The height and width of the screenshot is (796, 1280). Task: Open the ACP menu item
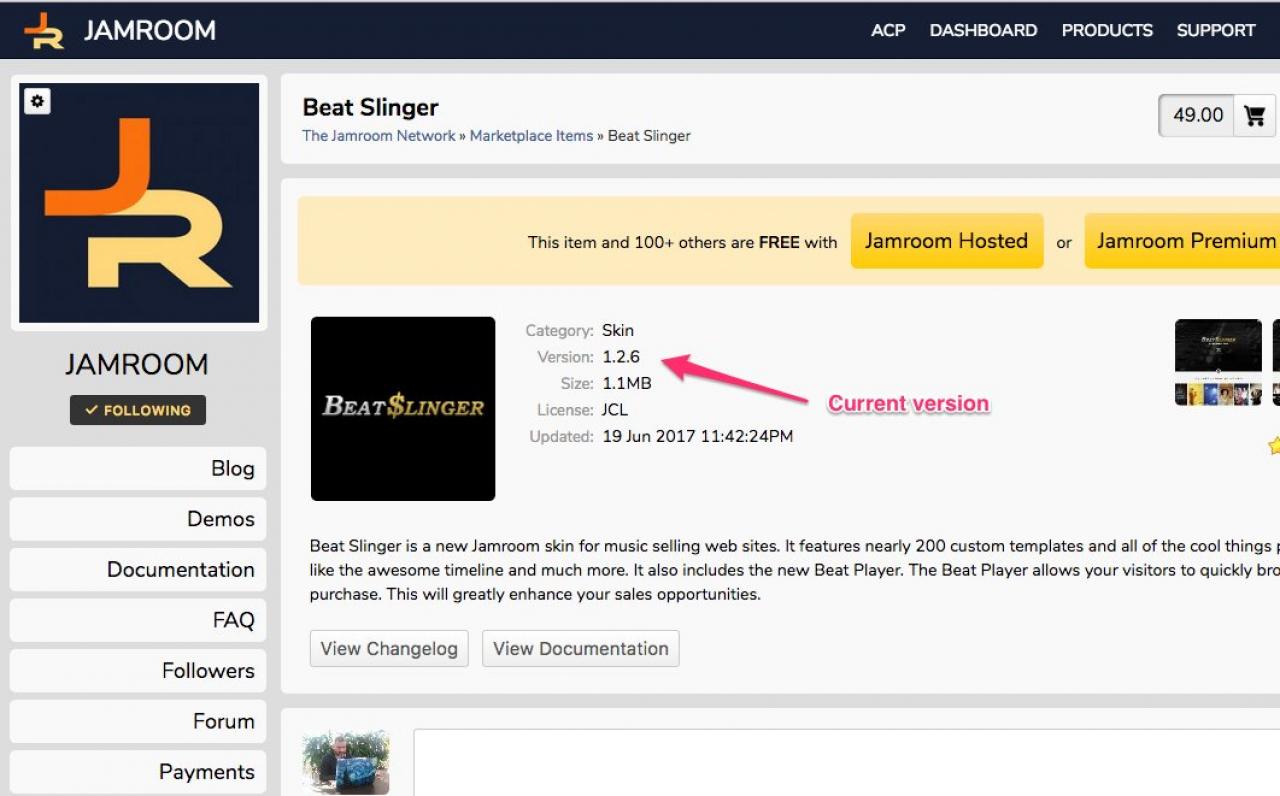pos(888,30)
